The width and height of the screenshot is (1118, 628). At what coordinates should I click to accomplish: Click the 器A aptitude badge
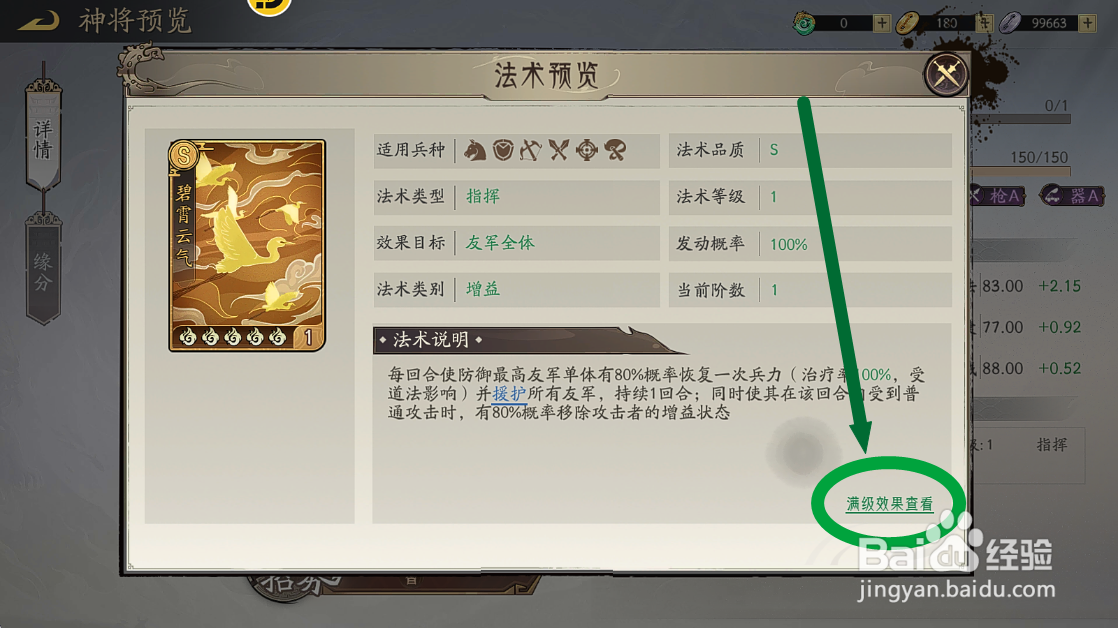pos(1072,195)
